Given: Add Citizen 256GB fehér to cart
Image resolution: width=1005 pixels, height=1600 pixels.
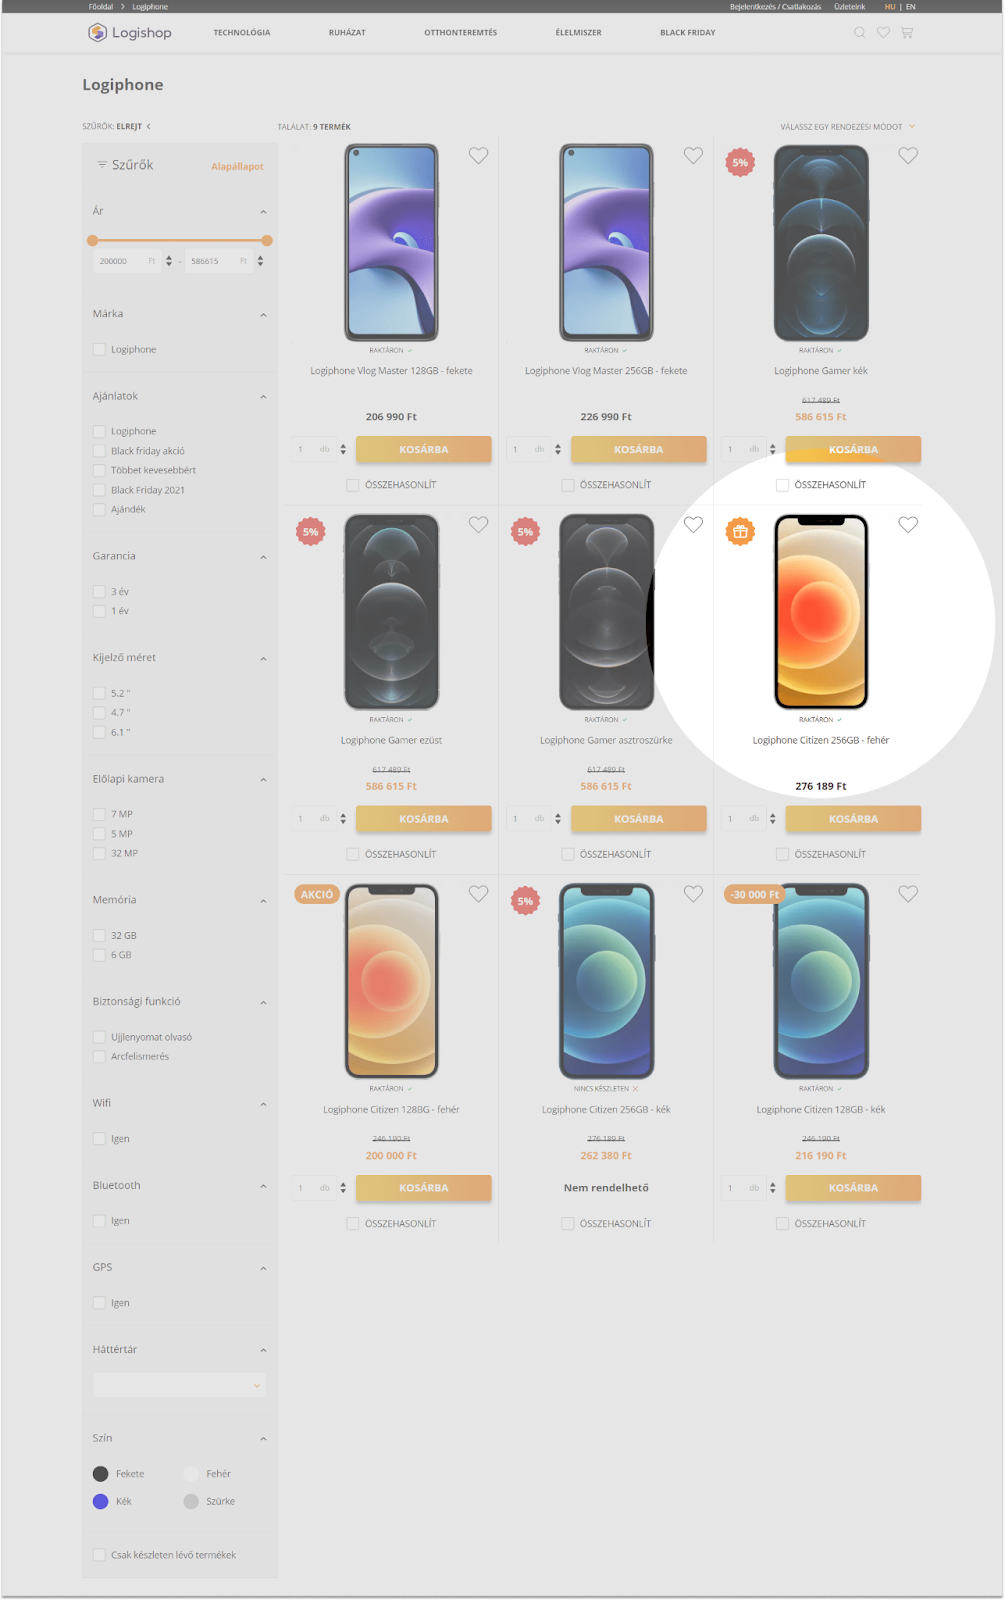Looking at the screenshot, I should click(853, 819).
